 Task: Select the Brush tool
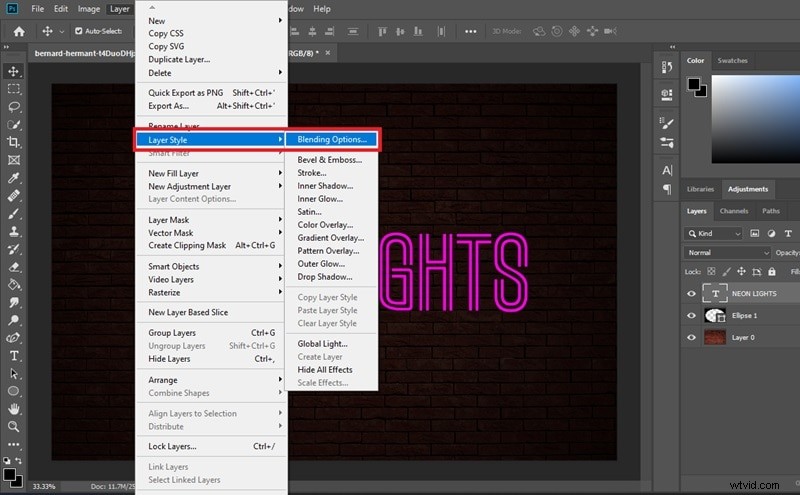pyautogui.click(x=14, y=213)
